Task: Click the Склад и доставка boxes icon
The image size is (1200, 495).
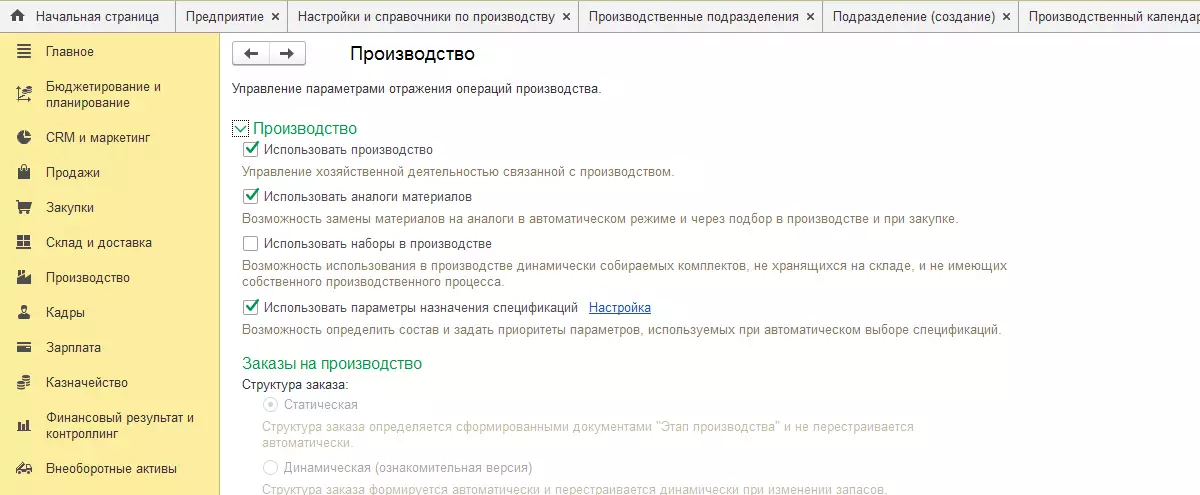Action: pos(25,242)
